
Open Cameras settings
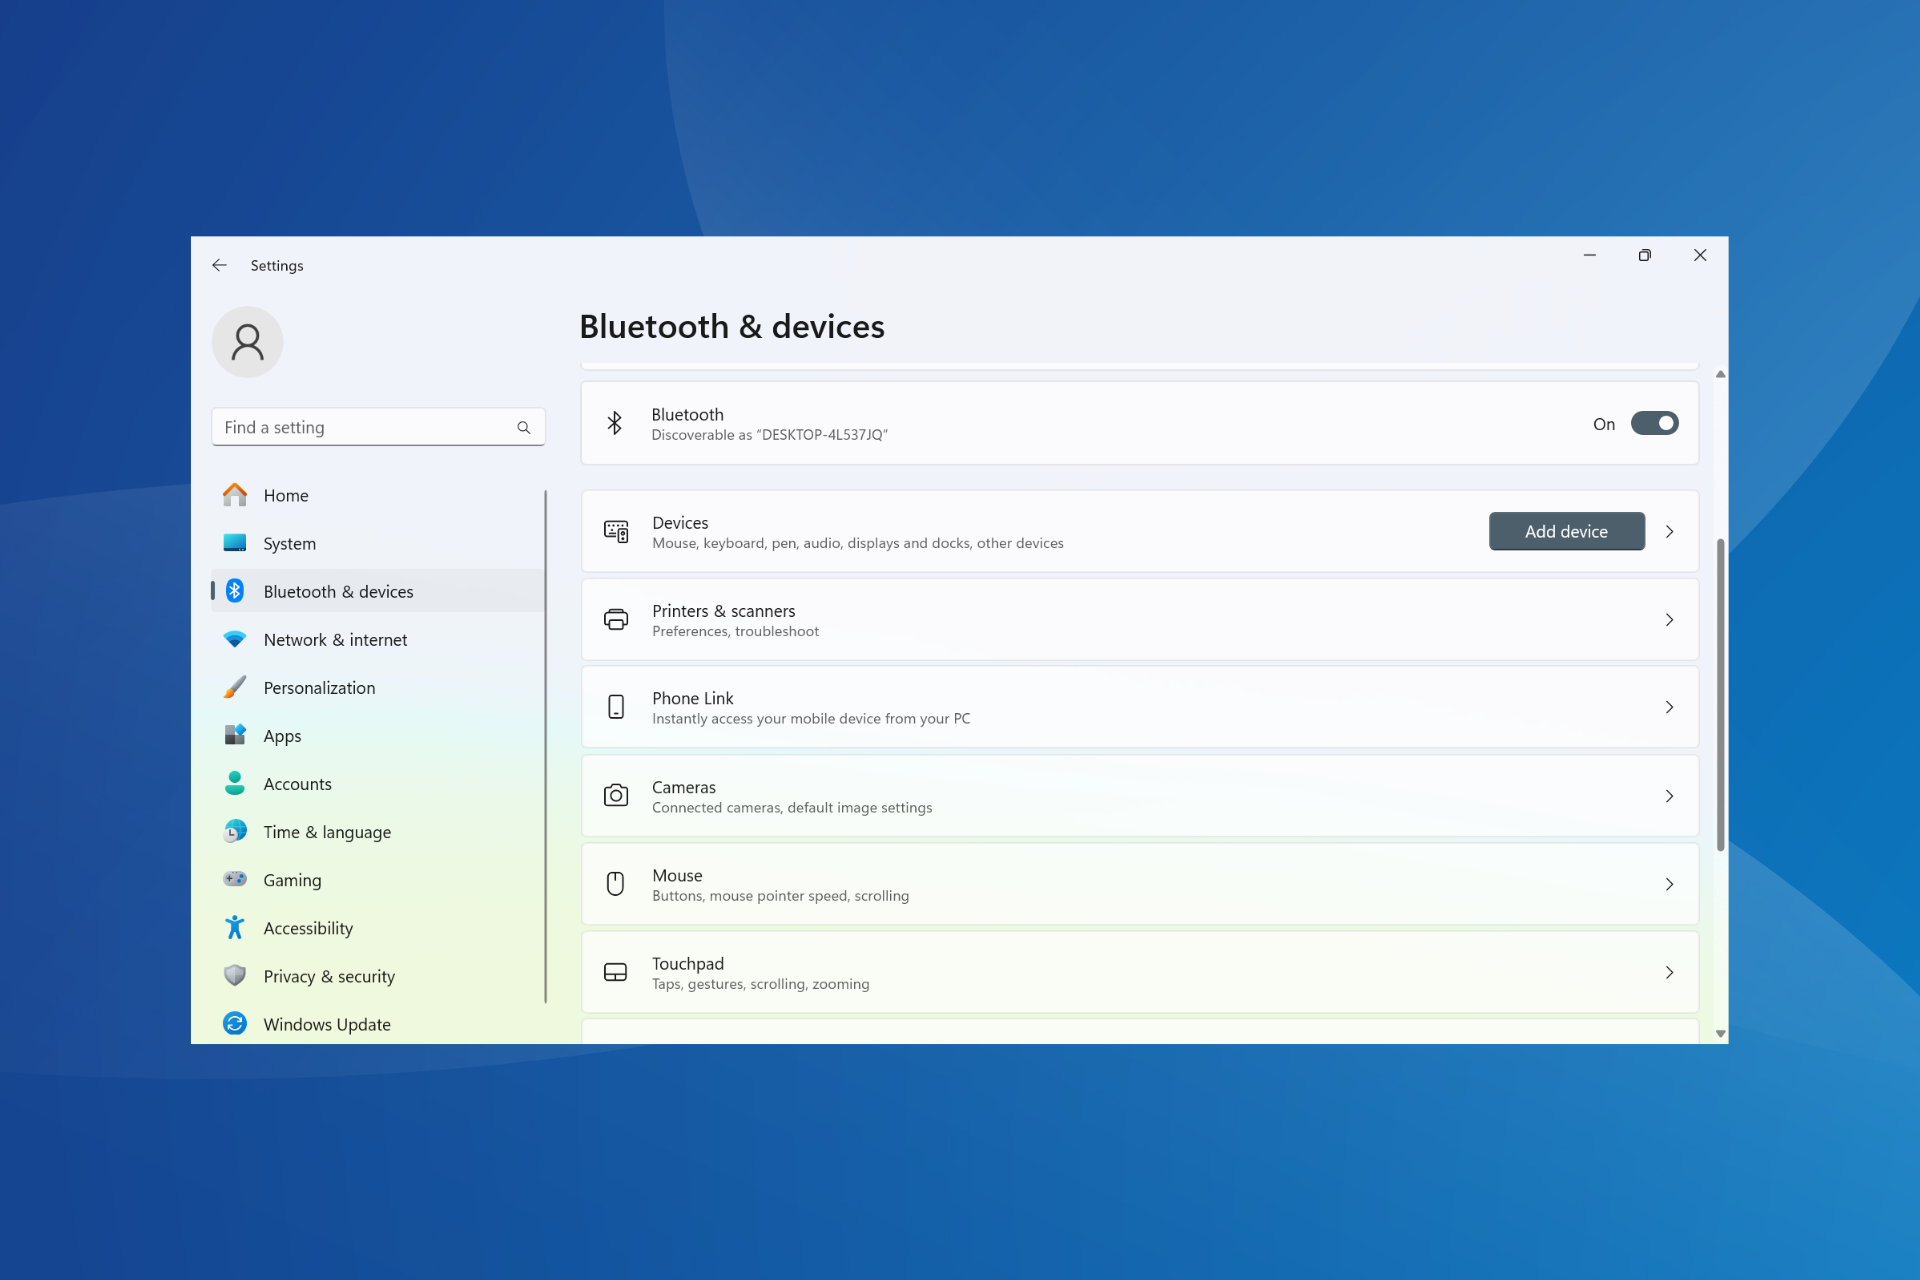[1139, 796]
